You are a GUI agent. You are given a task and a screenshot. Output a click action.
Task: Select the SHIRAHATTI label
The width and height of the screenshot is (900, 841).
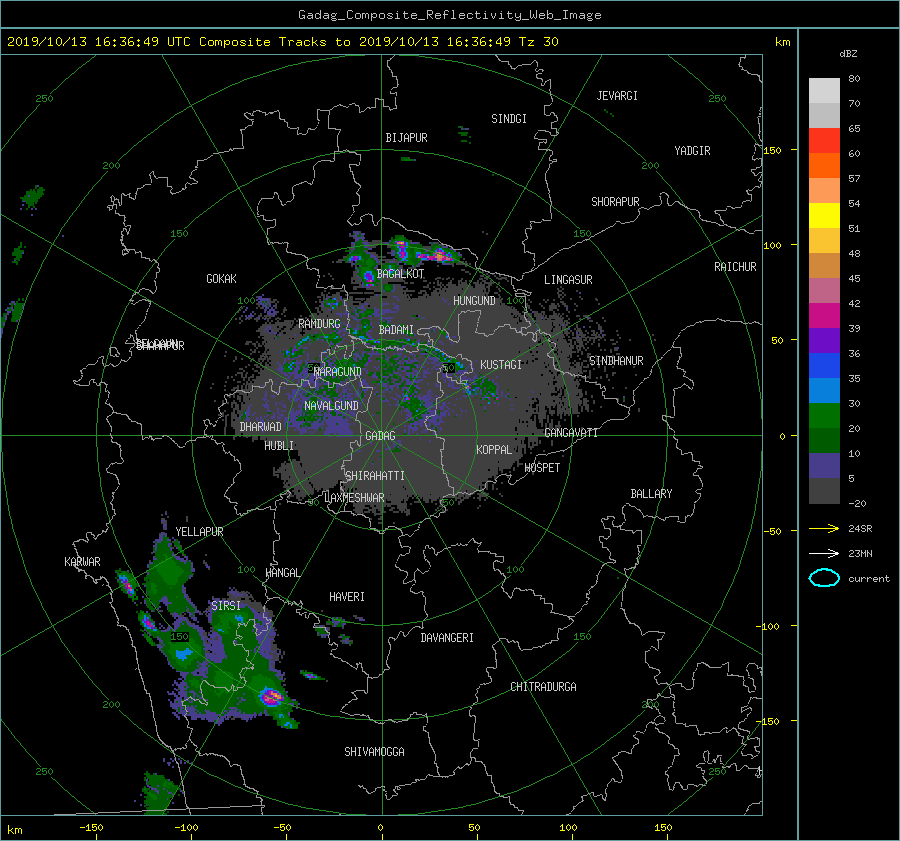click(375, 476)
